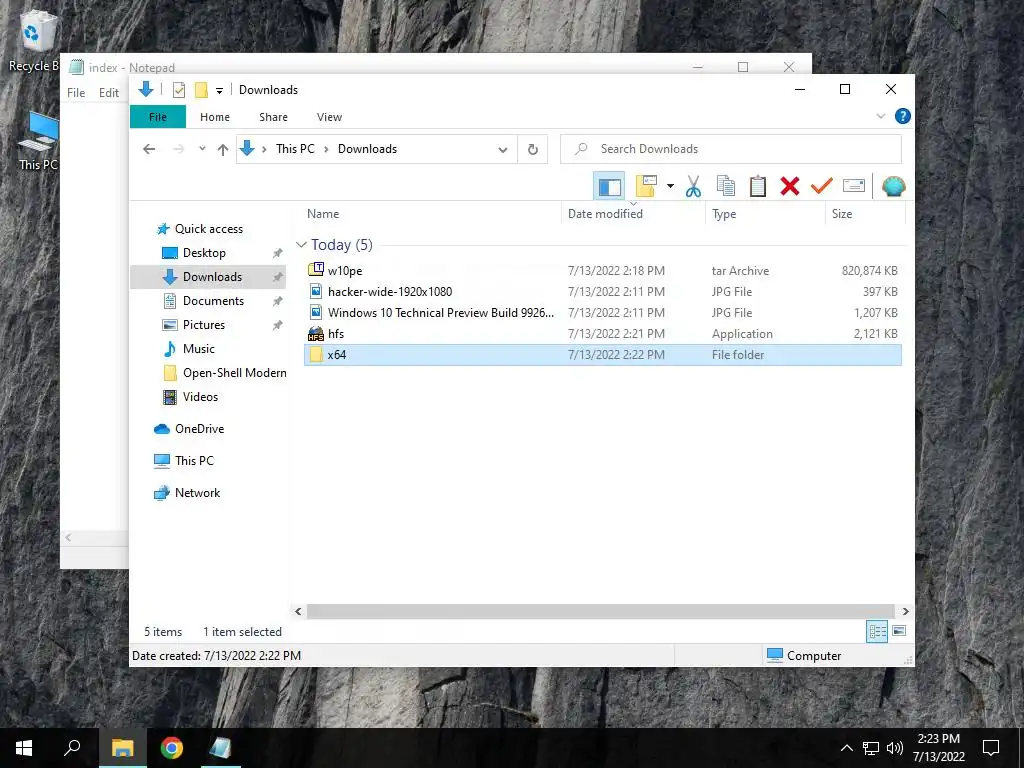
Task: Click the Search Downloads field
Action: 731,149
